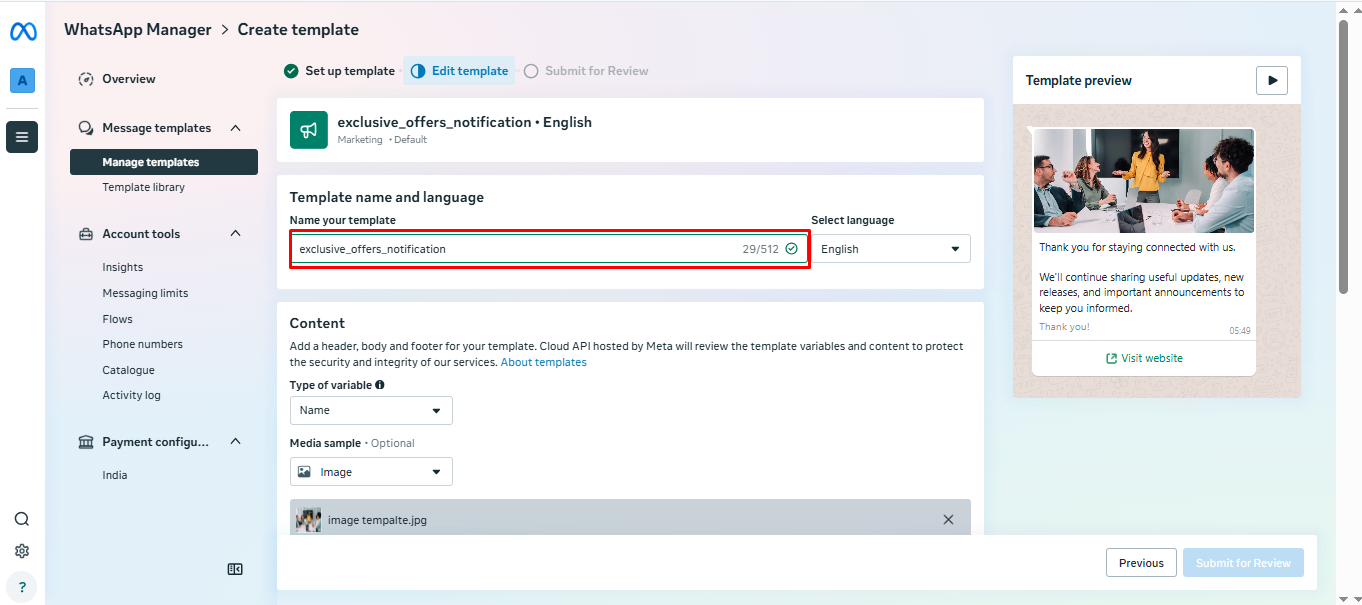
Task: Click the Account tools briefcase icon
Action: [x=86, y=234]
